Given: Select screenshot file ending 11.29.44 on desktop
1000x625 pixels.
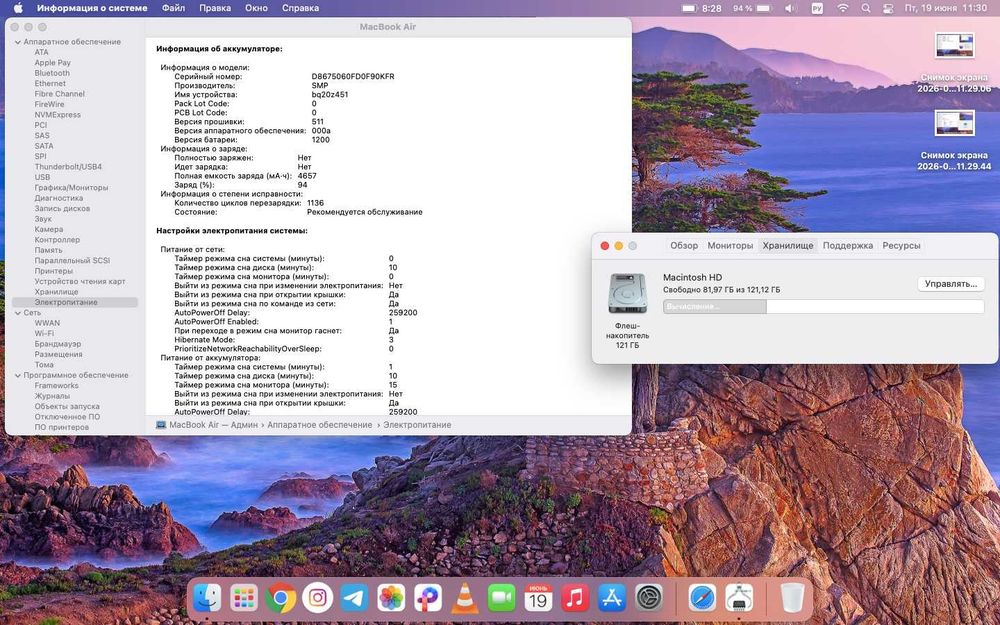Looking at the screenshot, I should click(954, 141).
